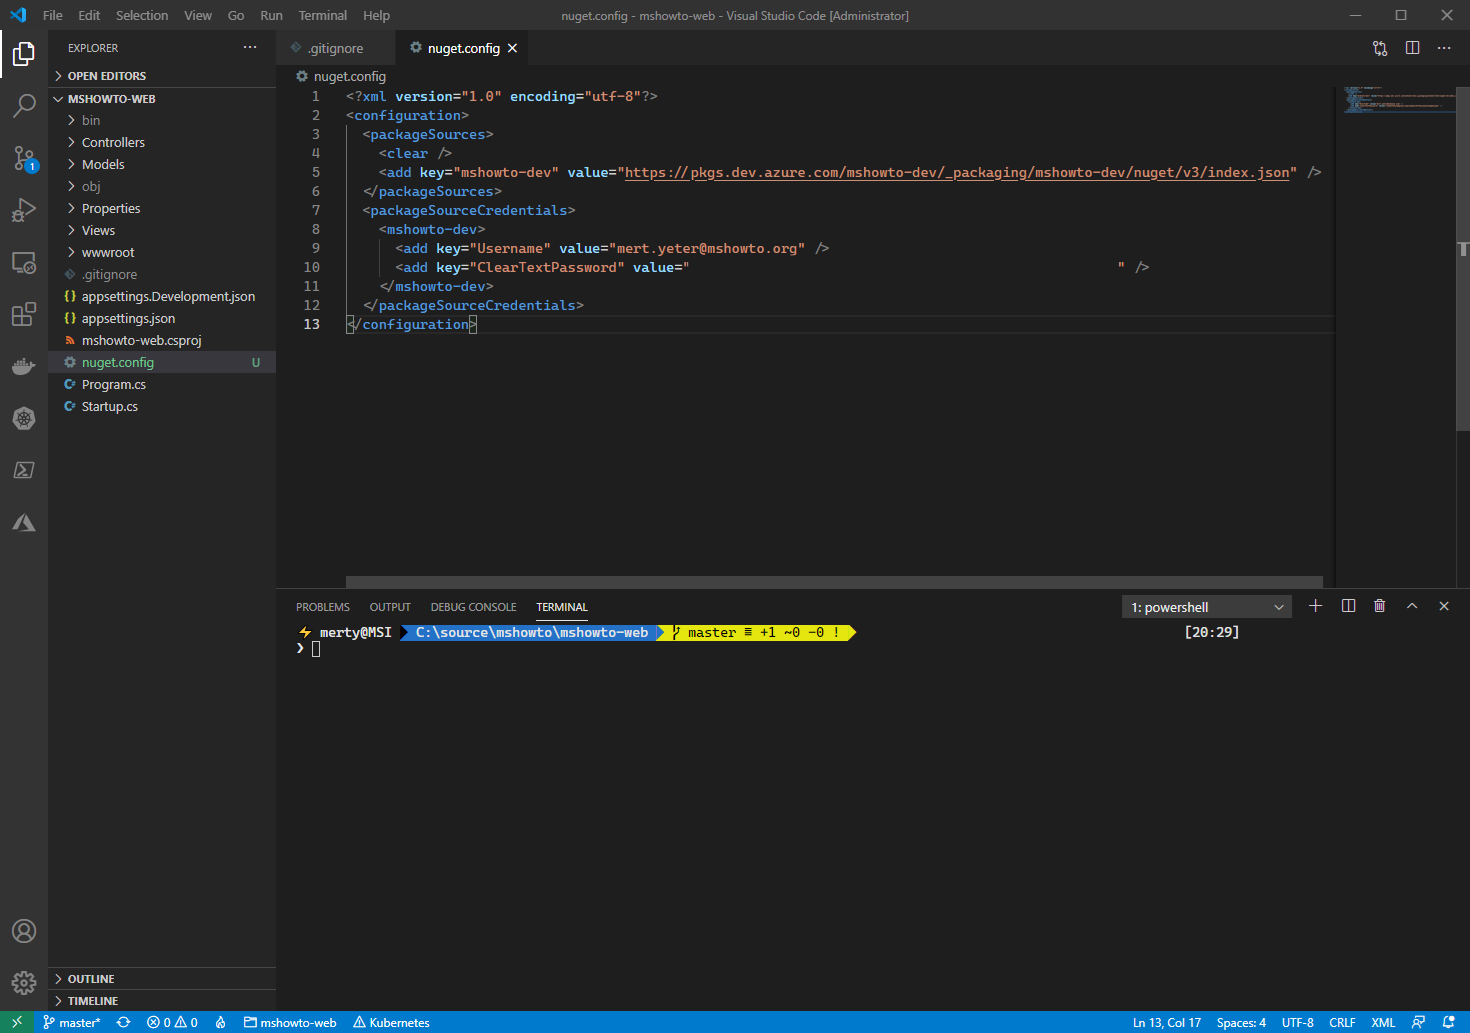Click the feedback icon in status bar
Image resolution: width=1470 pixels, height=1033 pixels.
1418,1022
